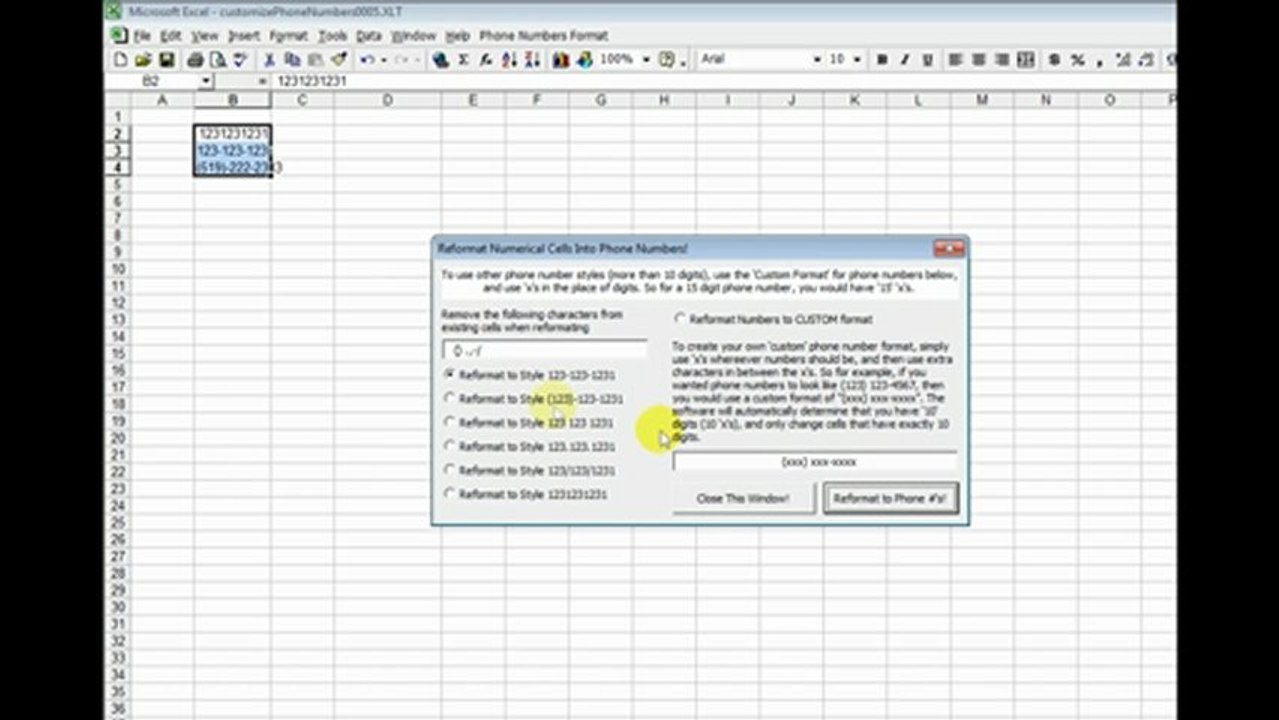
Task: Select Reformat to Style 123 123 1231 radio
Action: (450, 422)
